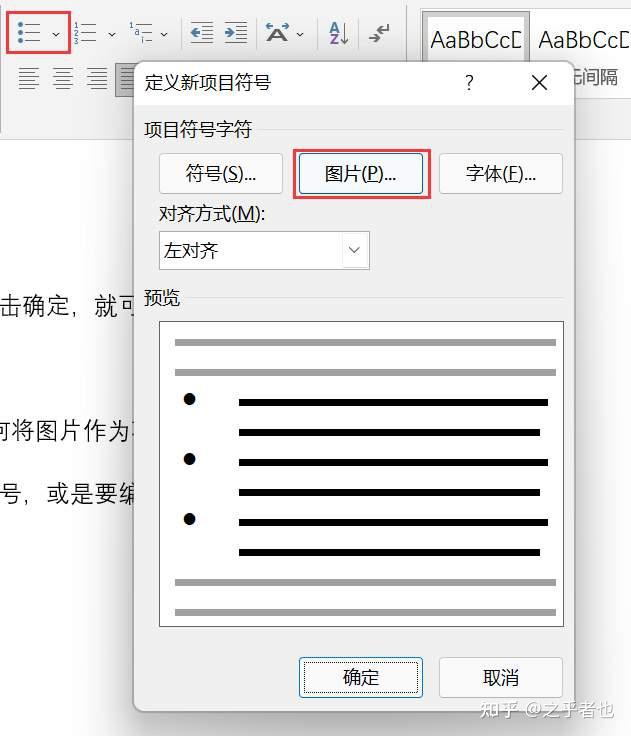Toggle show paragraph marks icon
Image resolution: width=631 pixels, height=736 pixels.
pyautogui.click(x=379, y=33)
